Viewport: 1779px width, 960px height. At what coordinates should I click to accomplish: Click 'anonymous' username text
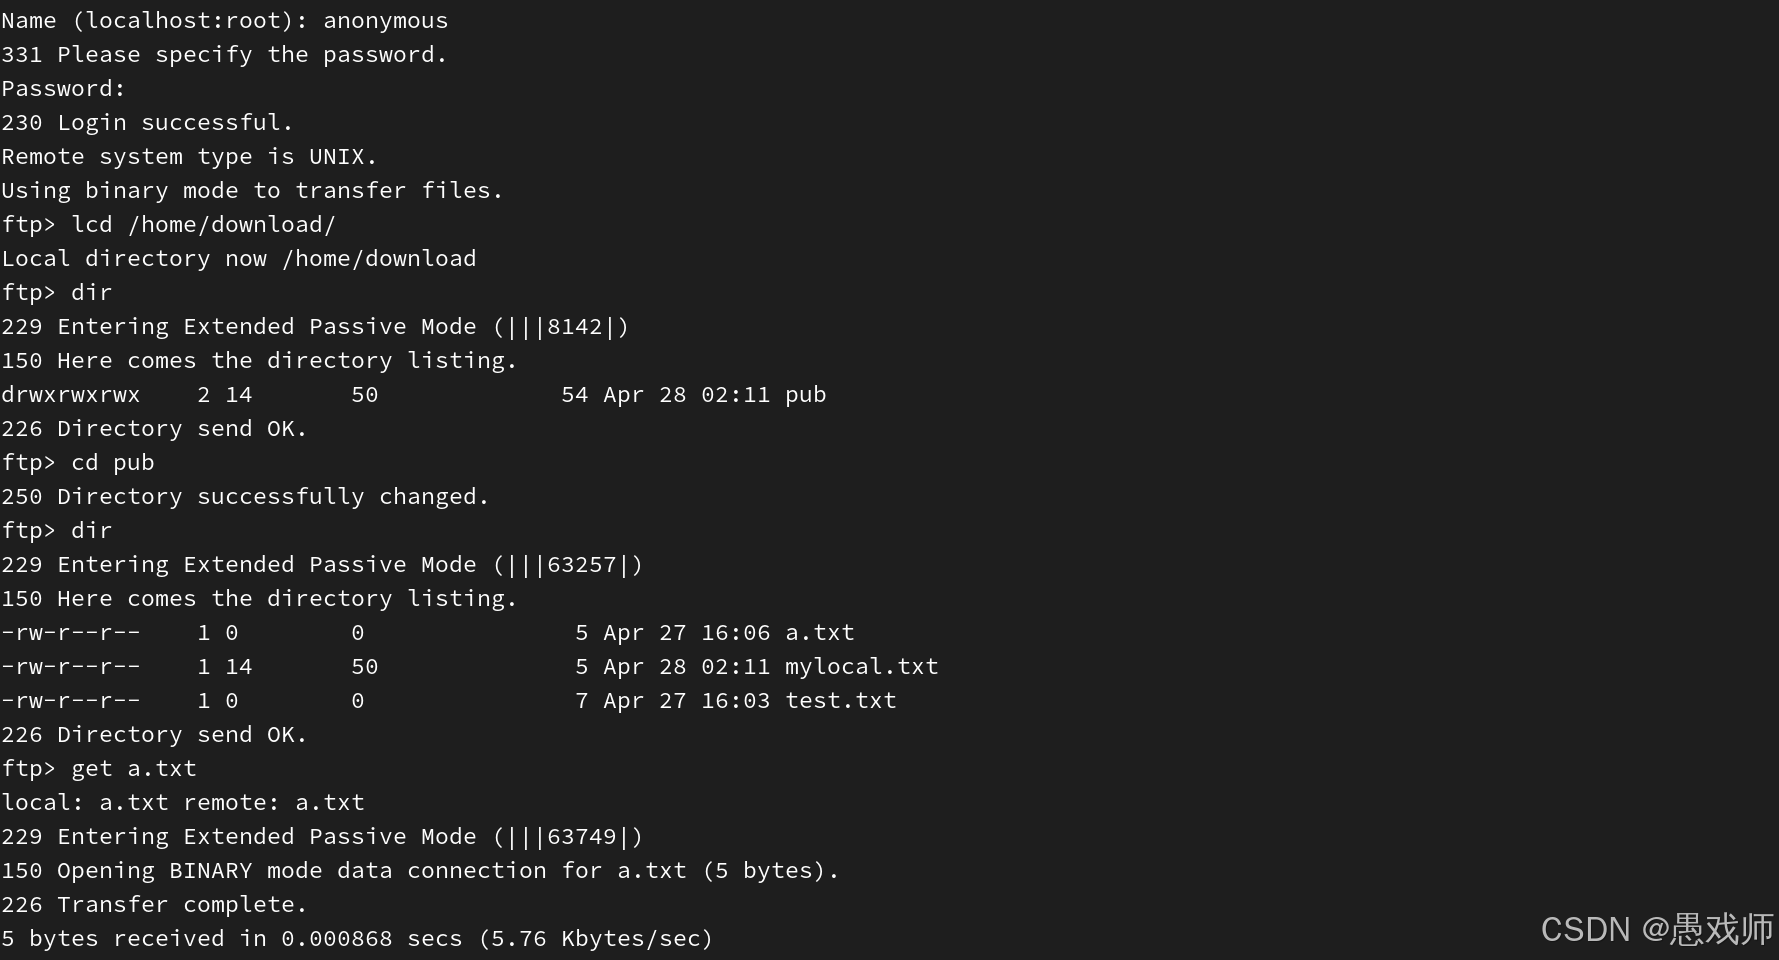tap(385, 20)
